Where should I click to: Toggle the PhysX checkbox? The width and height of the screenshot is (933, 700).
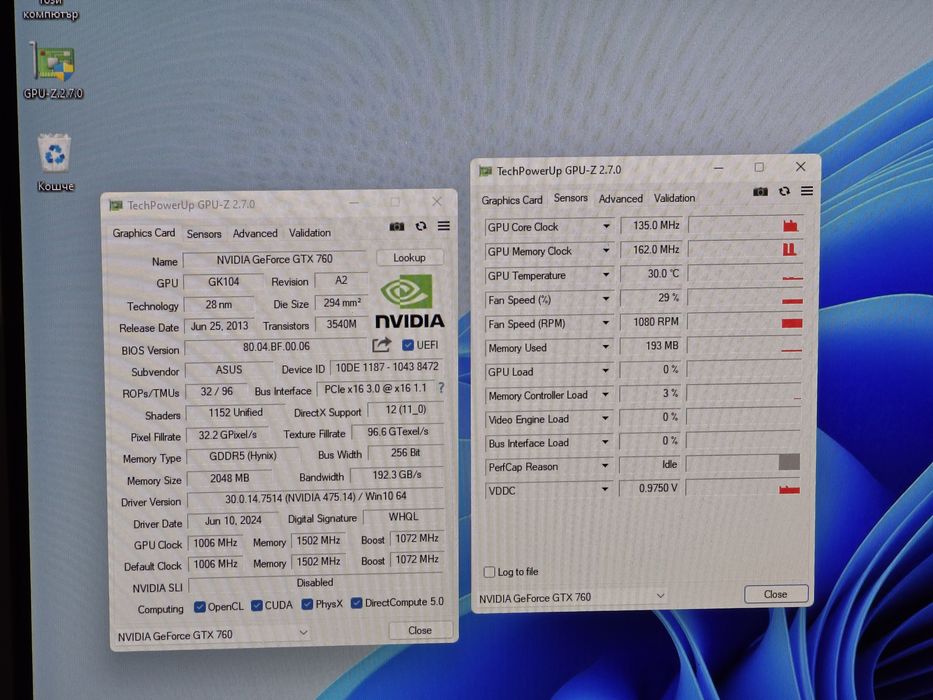click(x=307, y=604)
